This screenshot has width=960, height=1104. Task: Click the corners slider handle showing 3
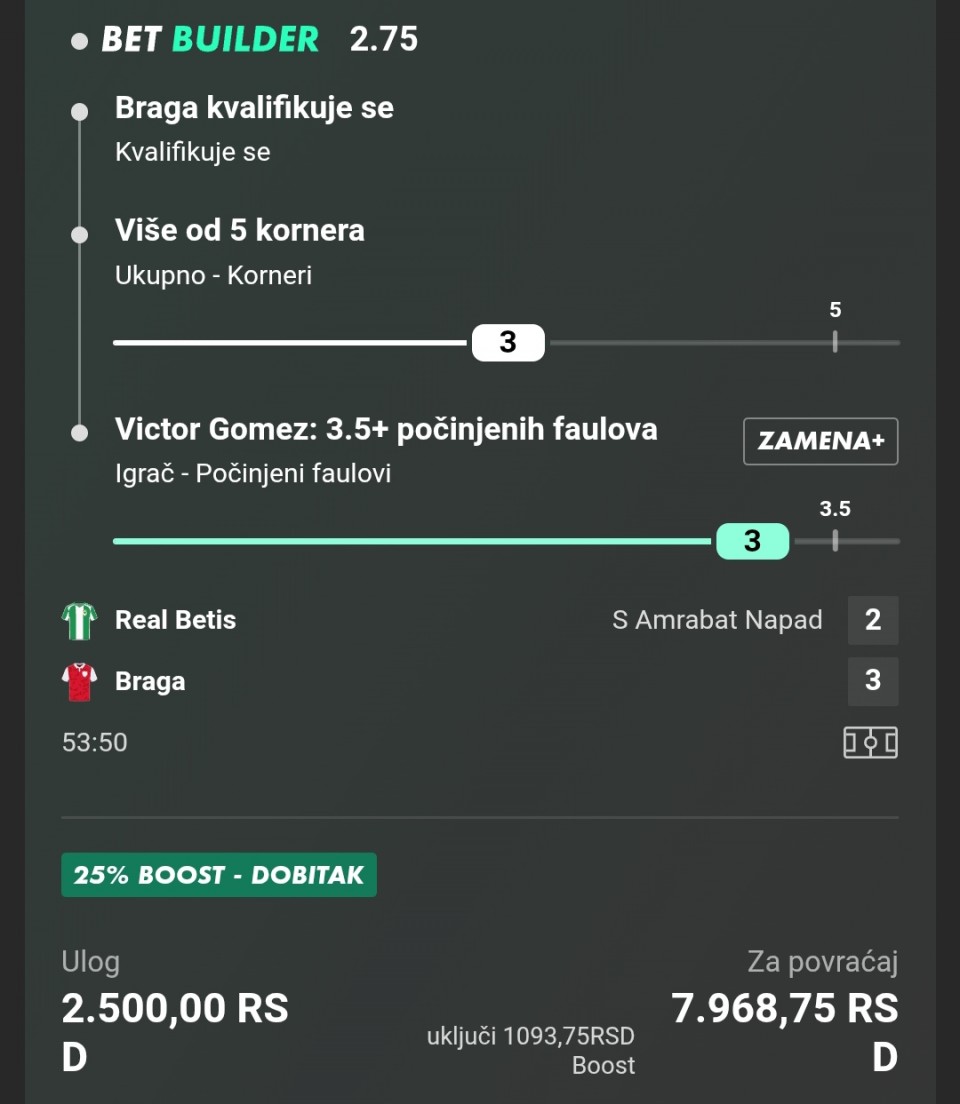tap(508, 342)
